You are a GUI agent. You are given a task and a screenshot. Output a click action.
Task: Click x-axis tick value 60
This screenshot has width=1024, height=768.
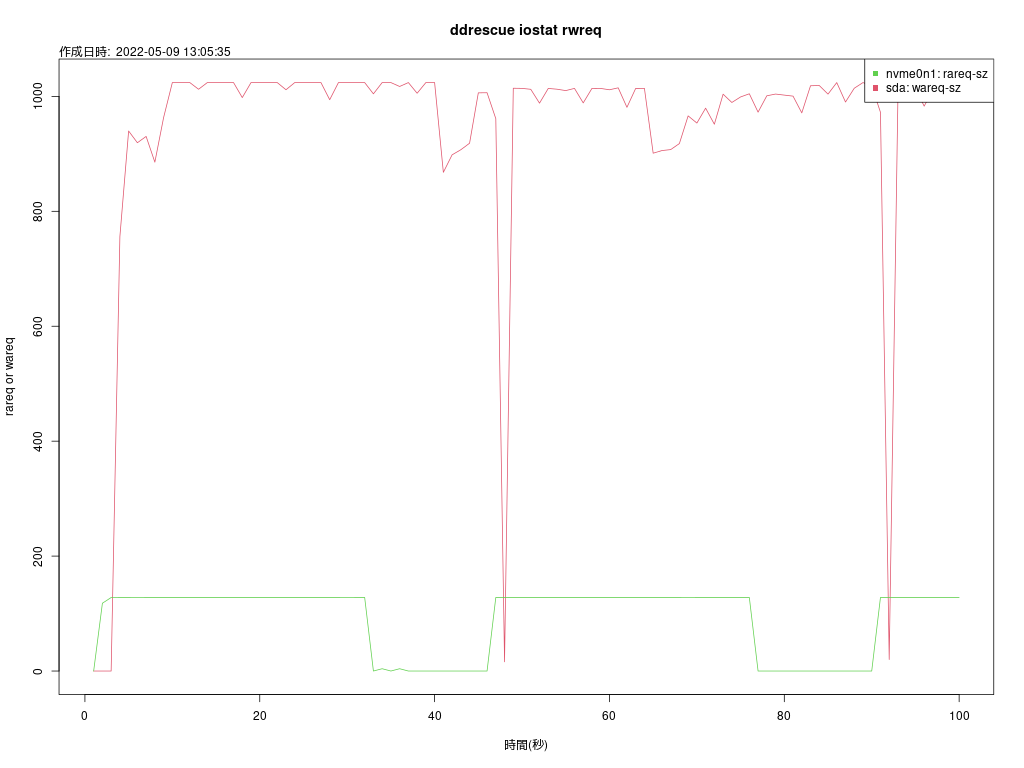coord(609,716)
